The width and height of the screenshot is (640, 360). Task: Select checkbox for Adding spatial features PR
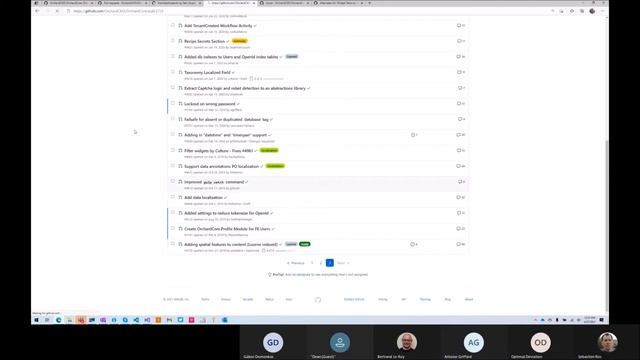[173, 244]
